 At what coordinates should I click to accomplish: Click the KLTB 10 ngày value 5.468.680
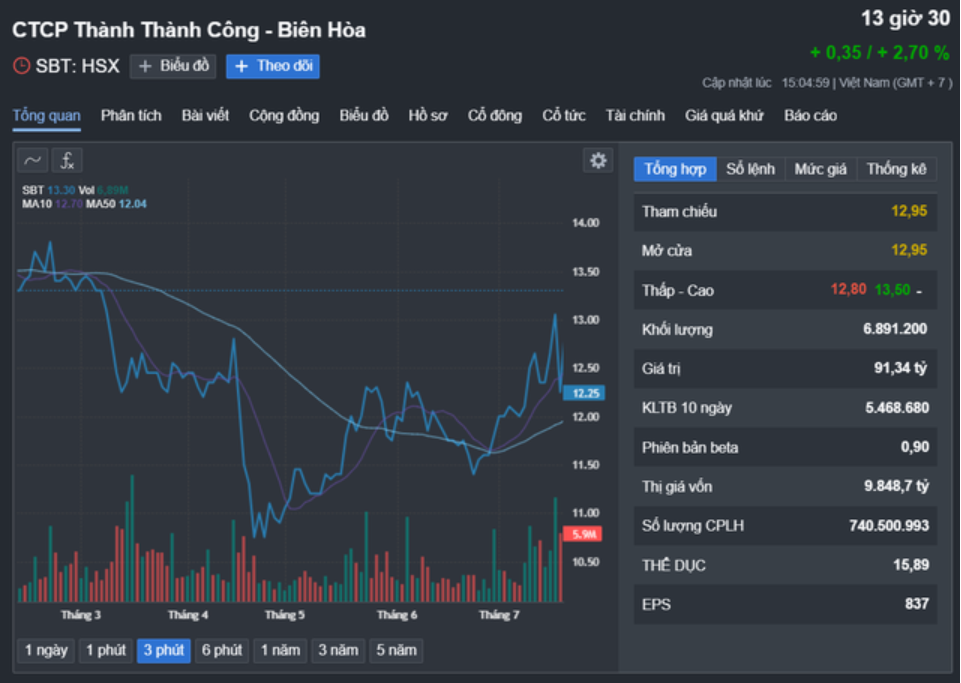(x=897, y=408)
